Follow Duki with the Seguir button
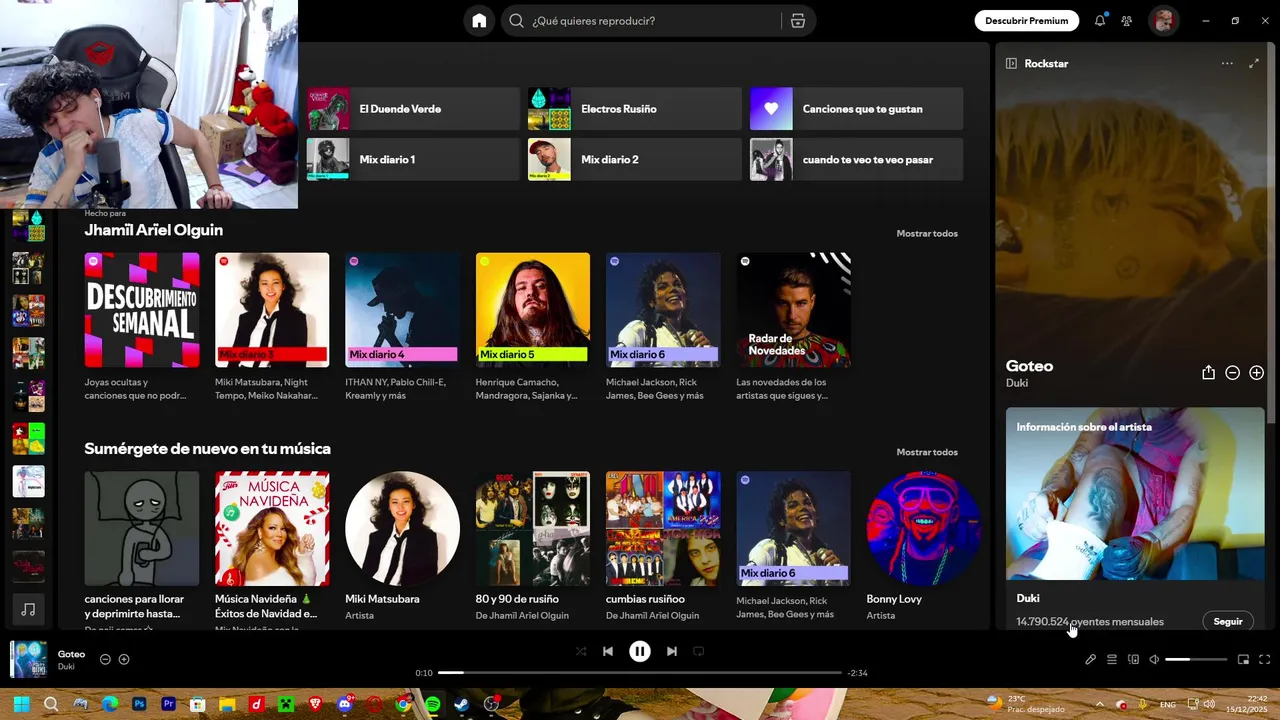Screen dimensions: 1280x720 coord(1227,621)
